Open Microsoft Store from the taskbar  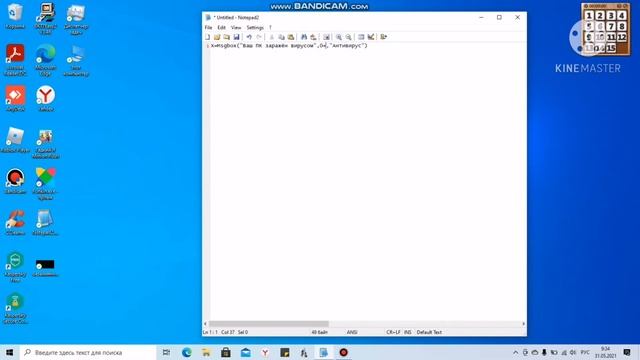[226, 352]
